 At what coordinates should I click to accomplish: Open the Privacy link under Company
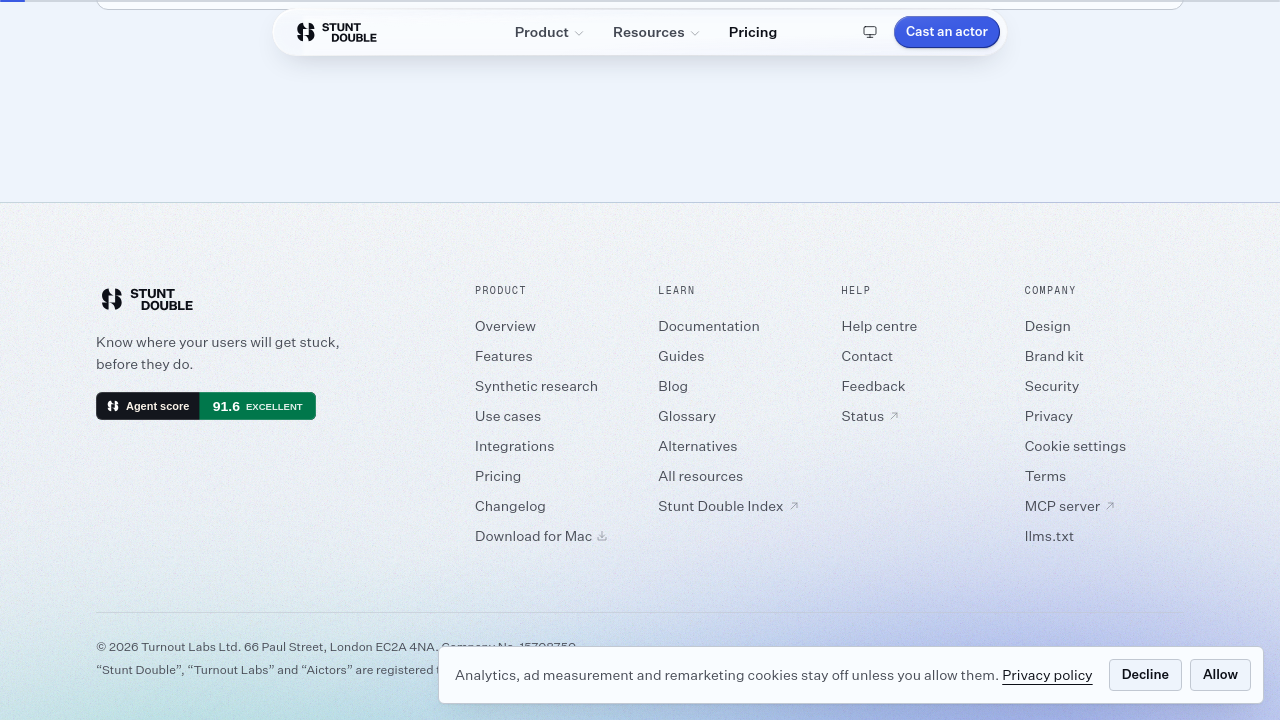(x=1048, y=416)
